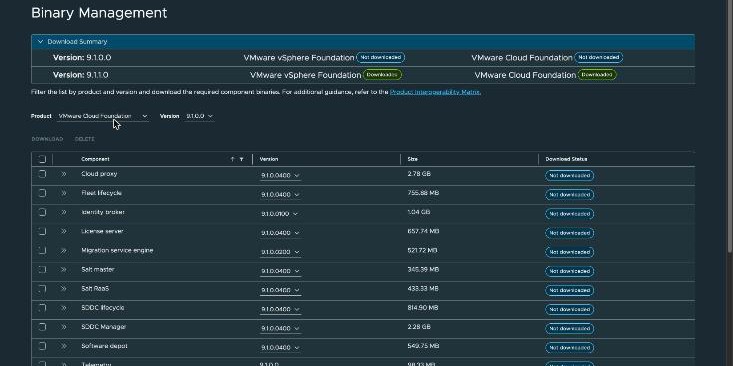Click the Download Status column header
Viewport: 733px width, 366px height.
(x=566, y=159)
